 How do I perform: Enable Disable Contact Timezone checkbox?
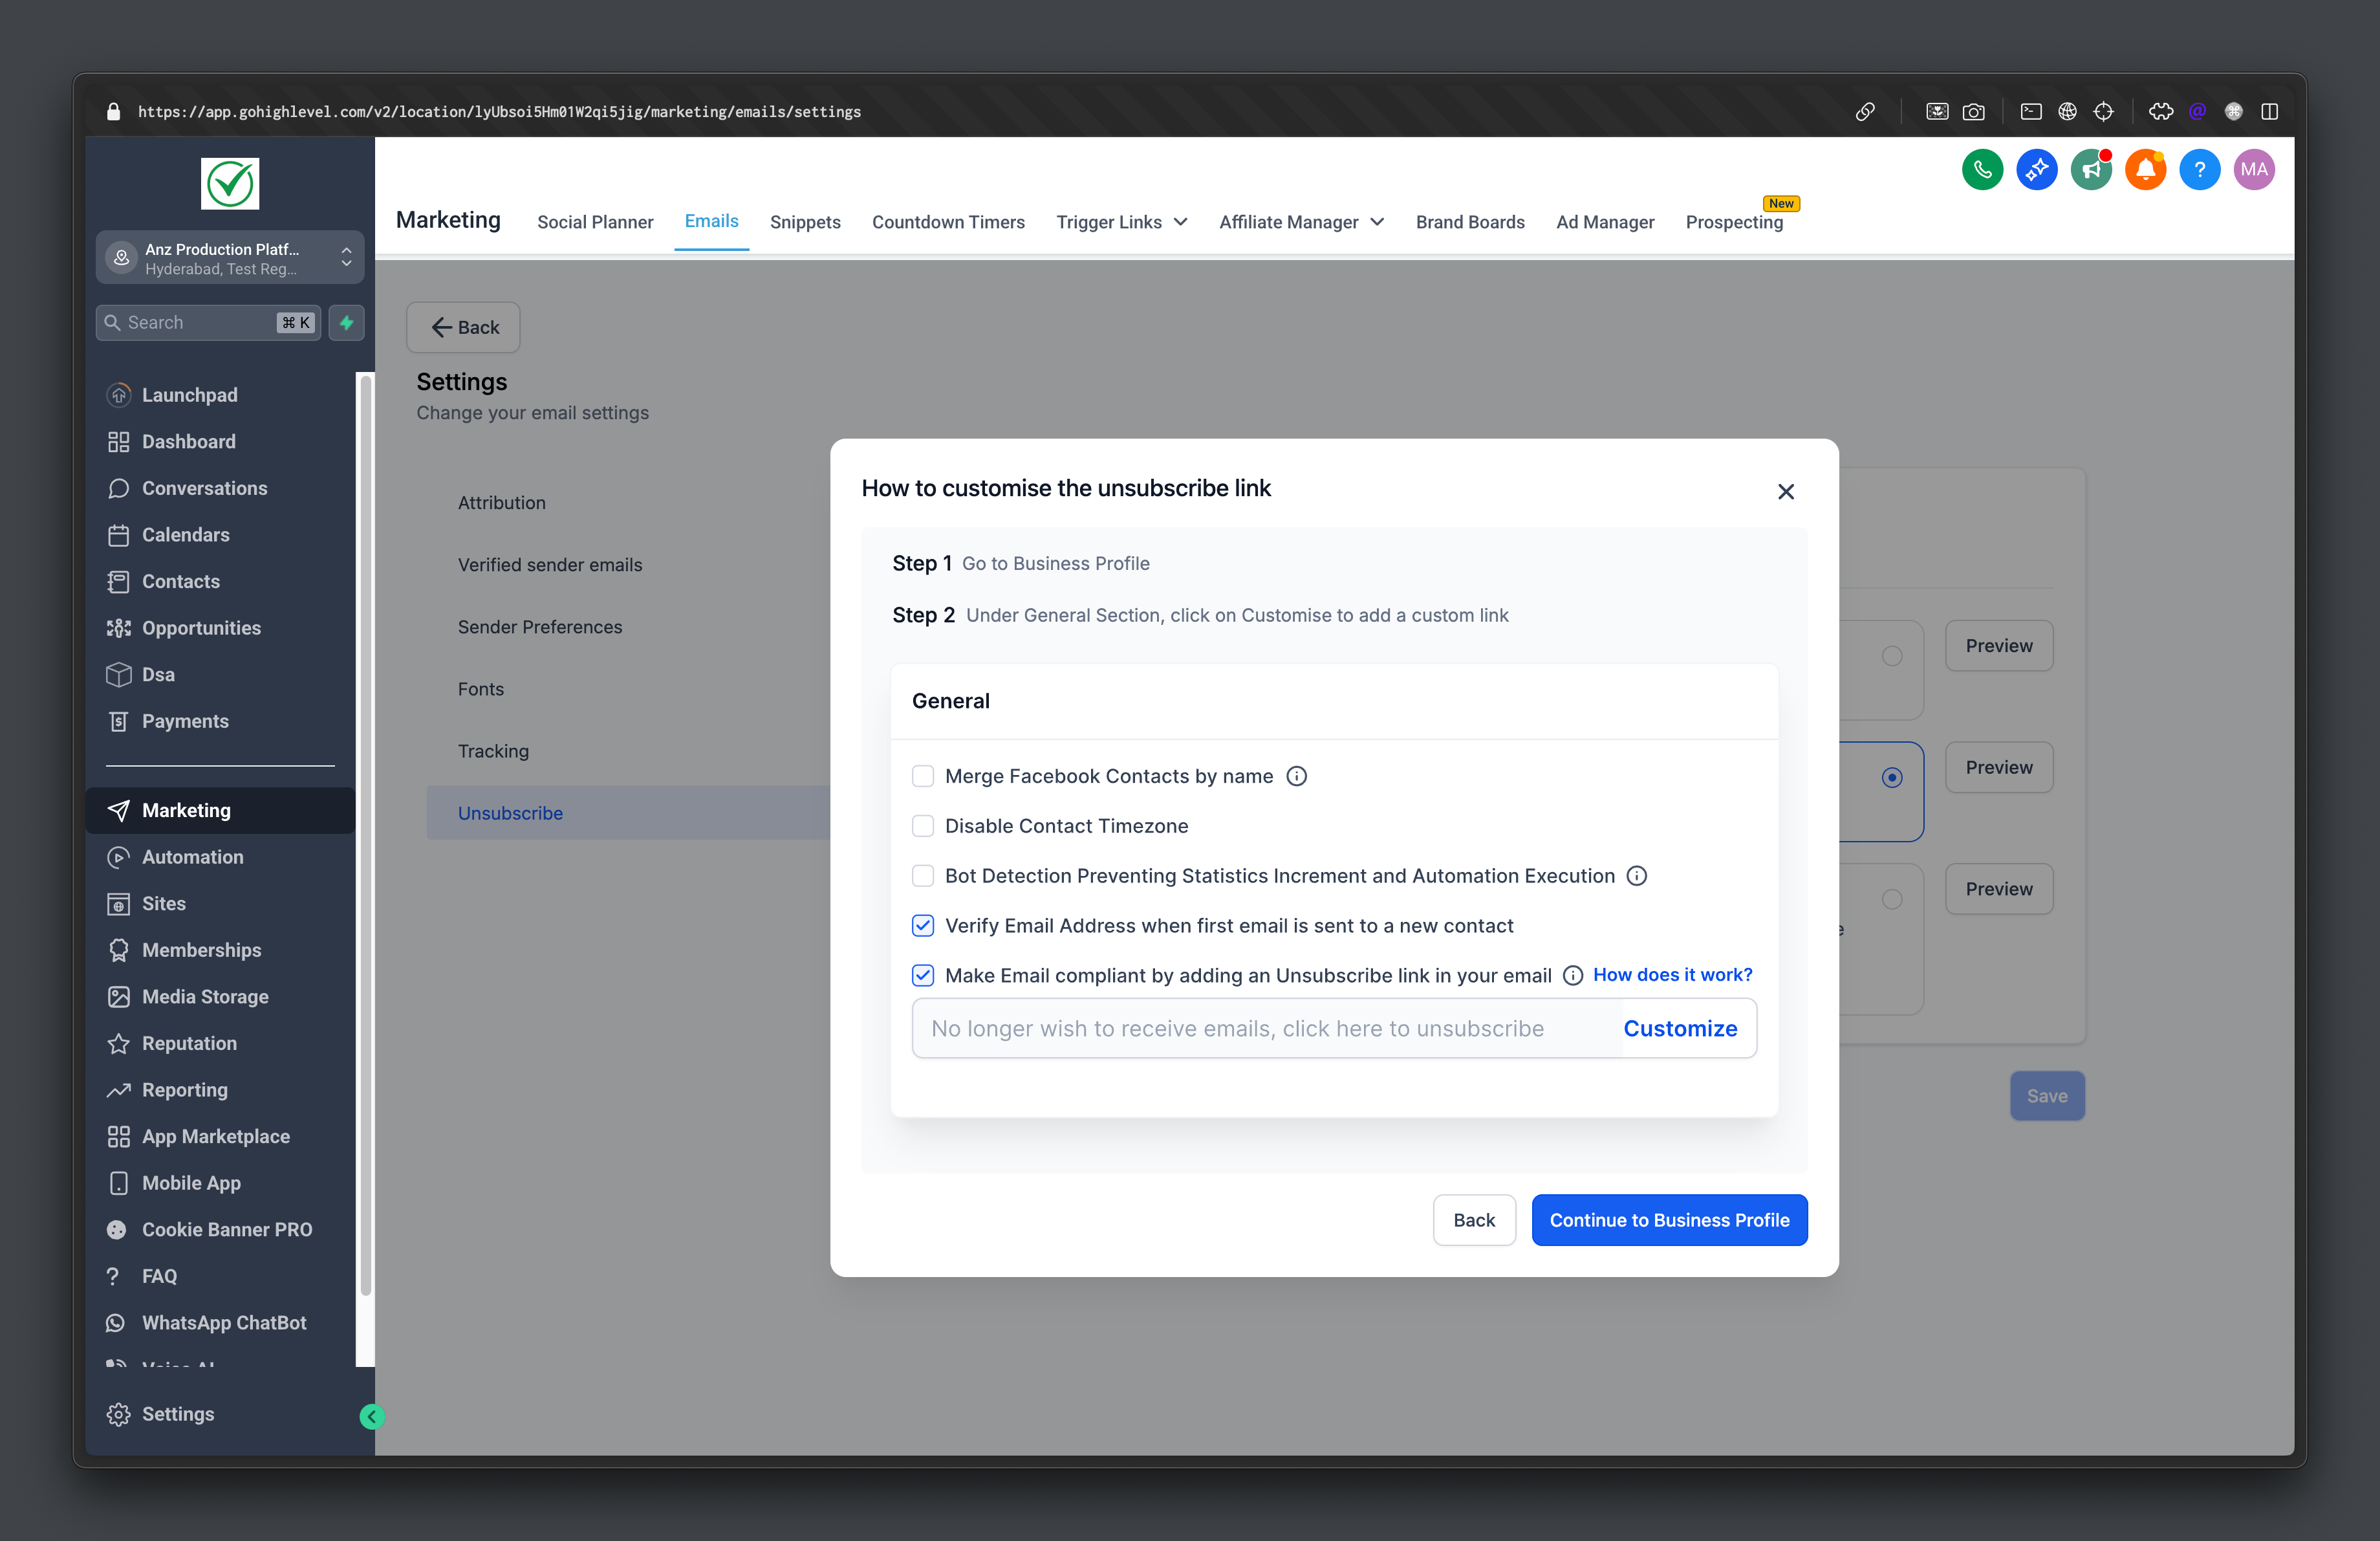[923, 826]
